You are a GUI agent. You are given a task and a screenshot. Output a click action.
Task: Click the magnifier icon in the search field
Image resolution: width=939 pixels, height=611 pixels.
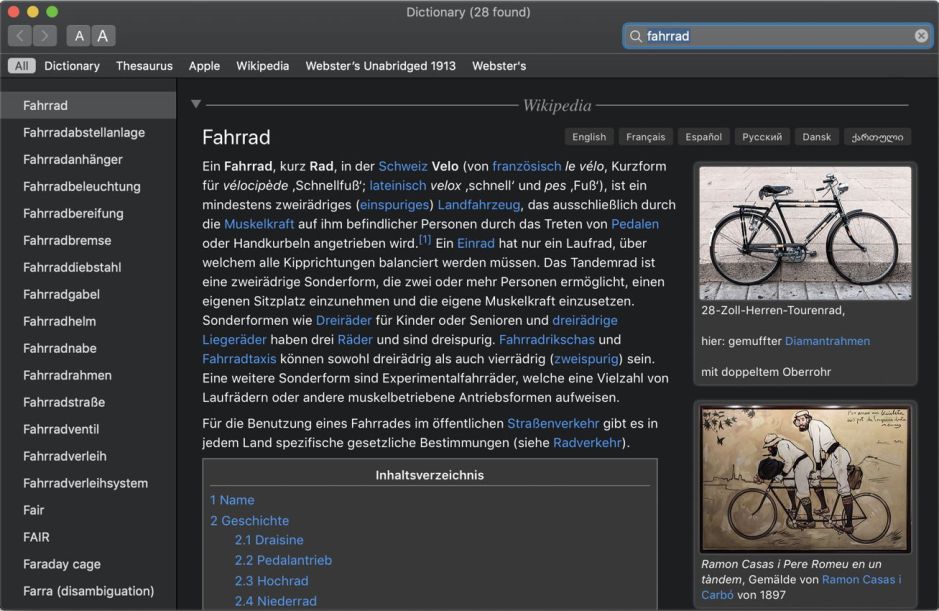[x=636, y=36]
